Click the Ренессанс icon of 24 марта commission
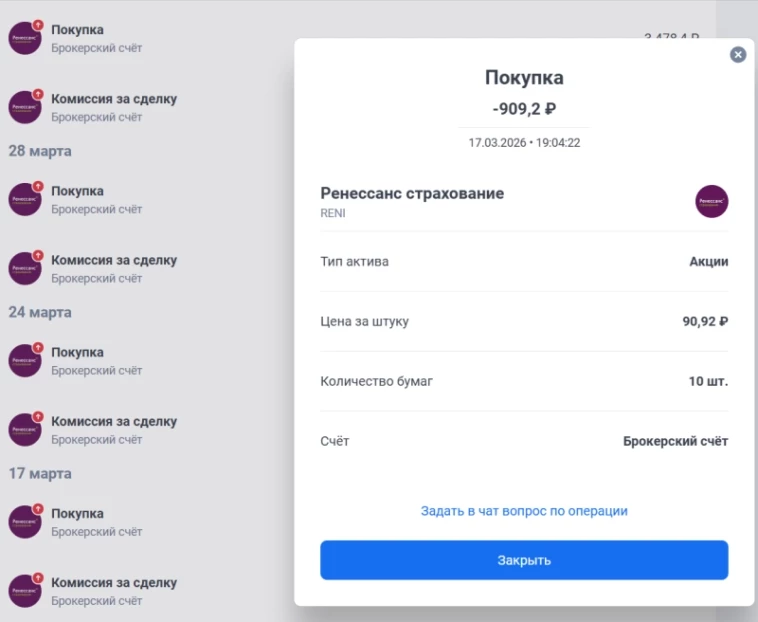 click(25, 430)
